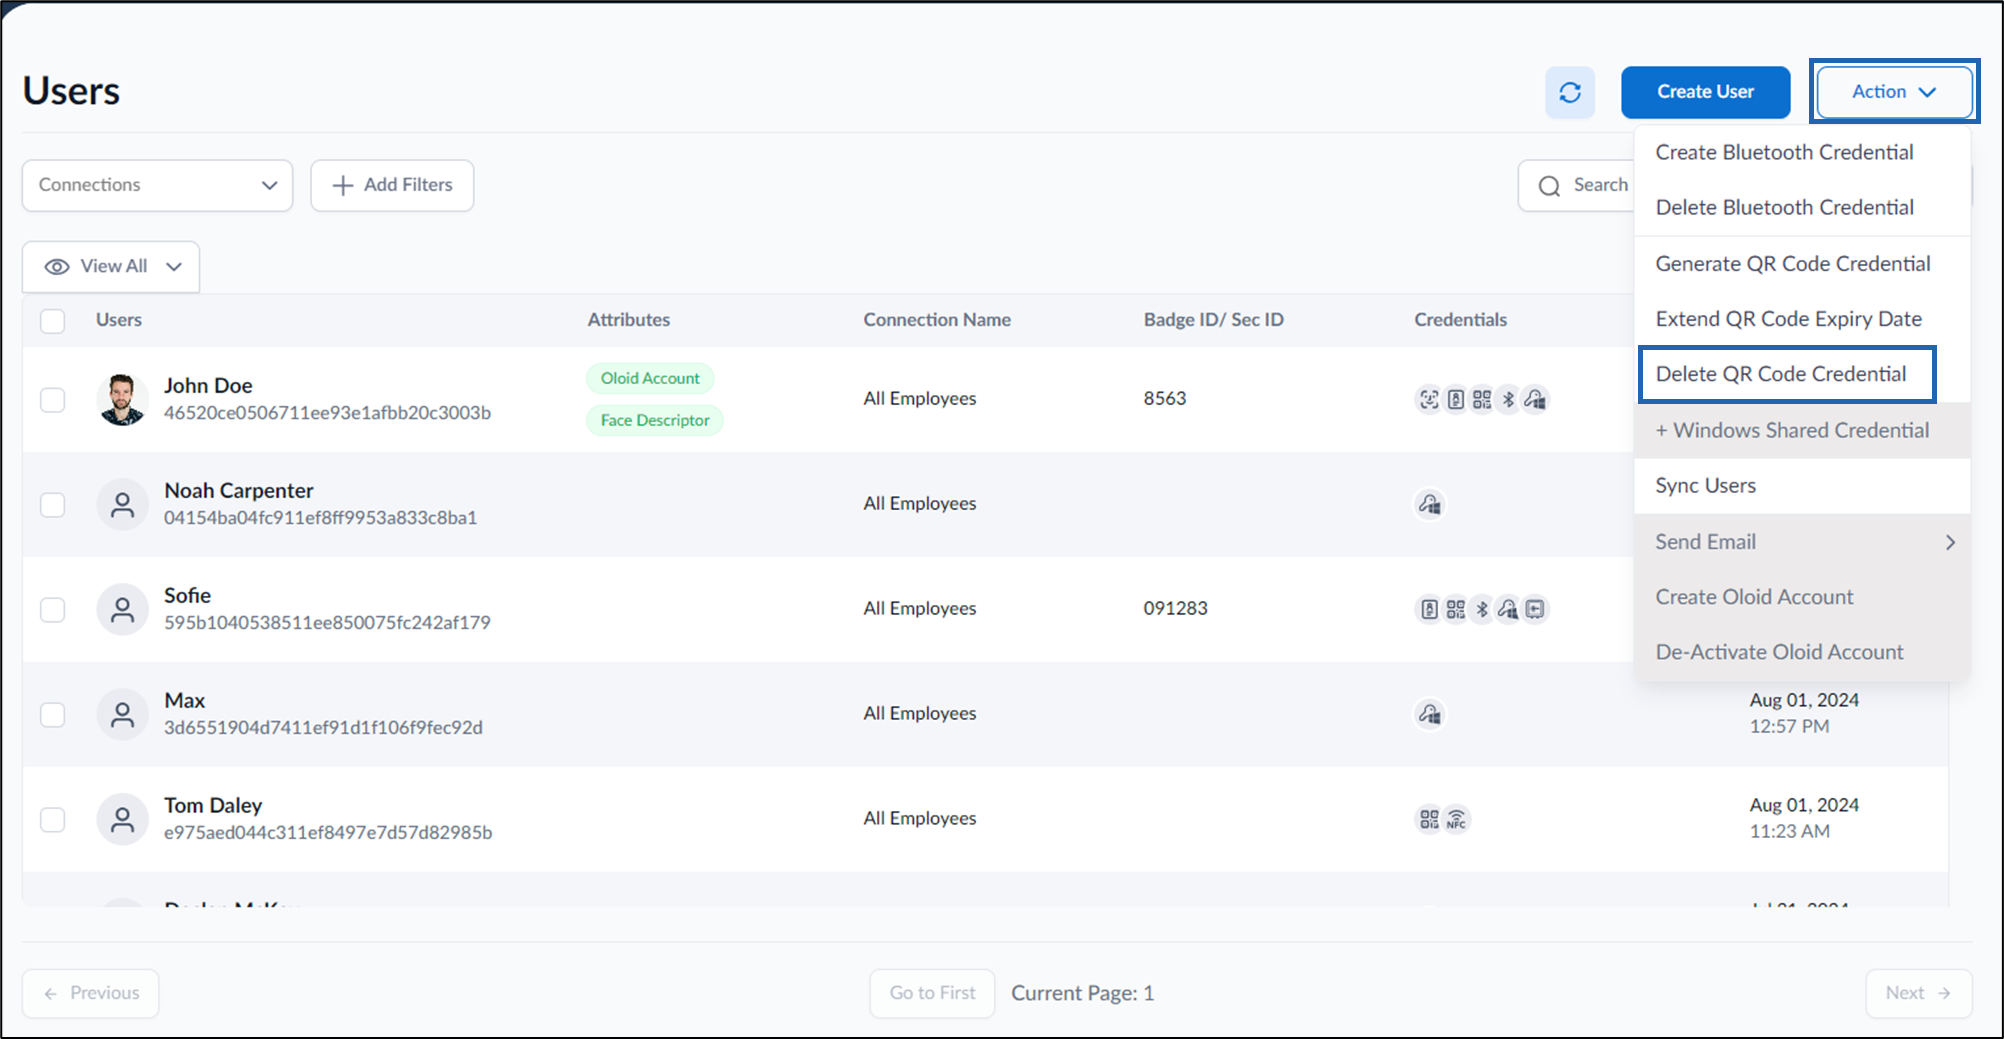Click Max's Windows key credential icon

(x=1430, y=714)
